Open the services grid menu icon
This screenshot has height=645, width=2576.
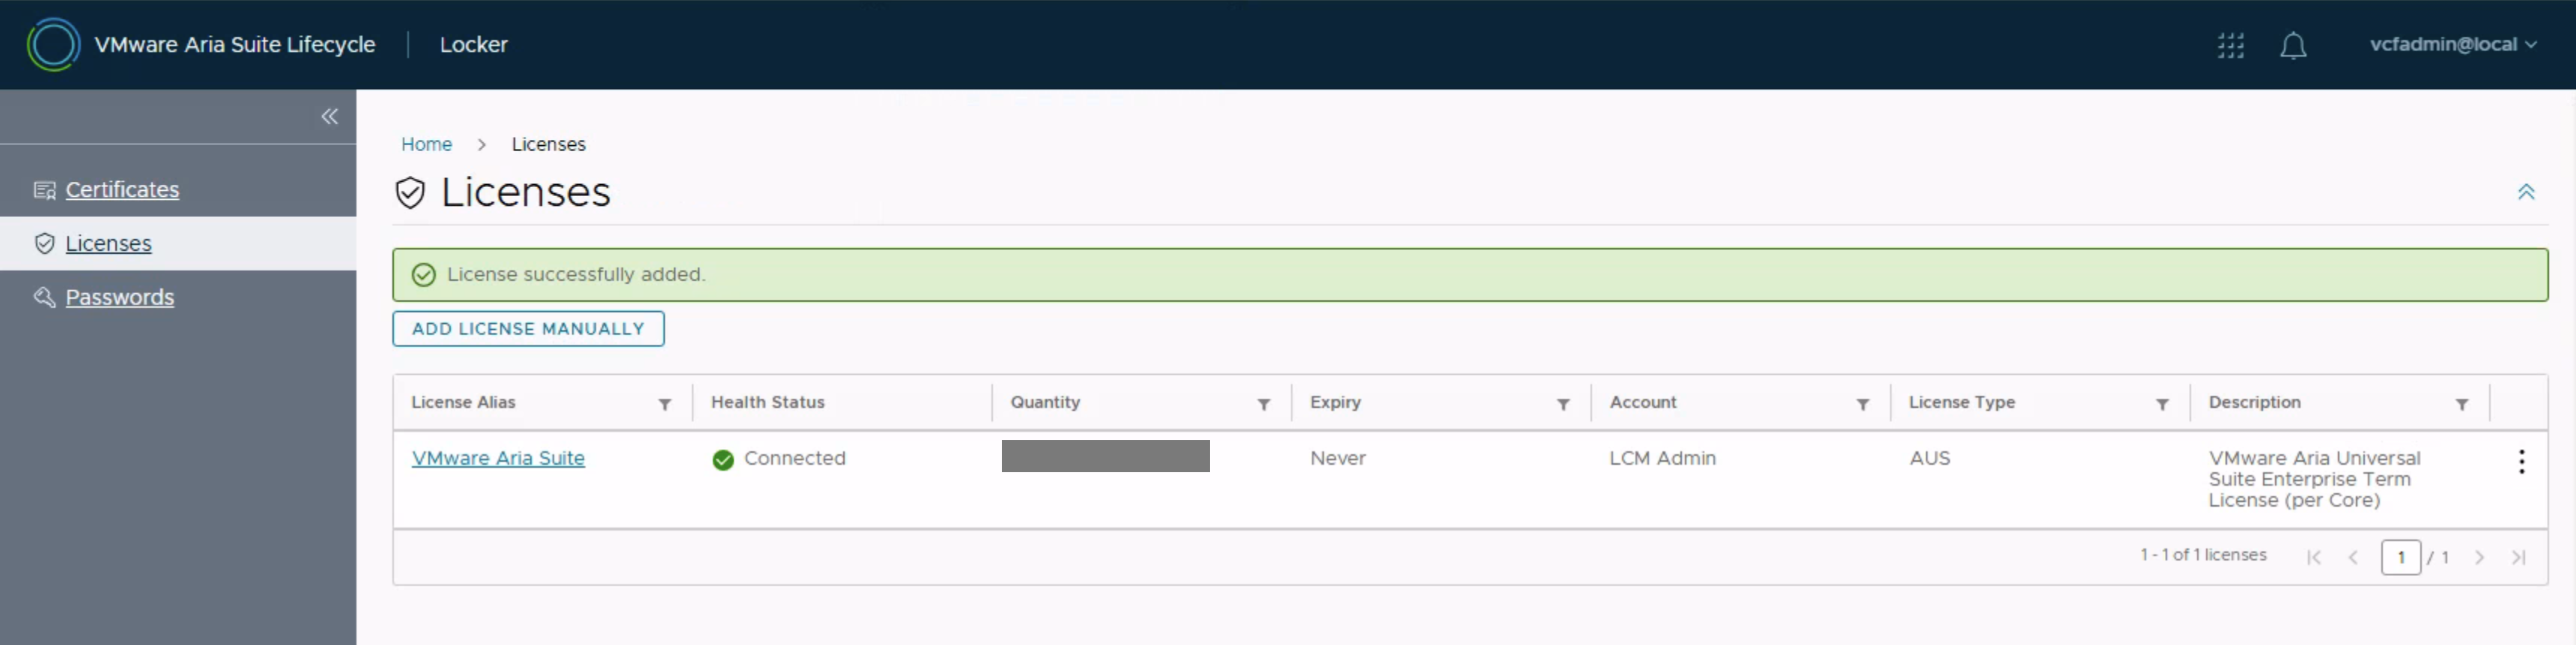coord(2230,46)
